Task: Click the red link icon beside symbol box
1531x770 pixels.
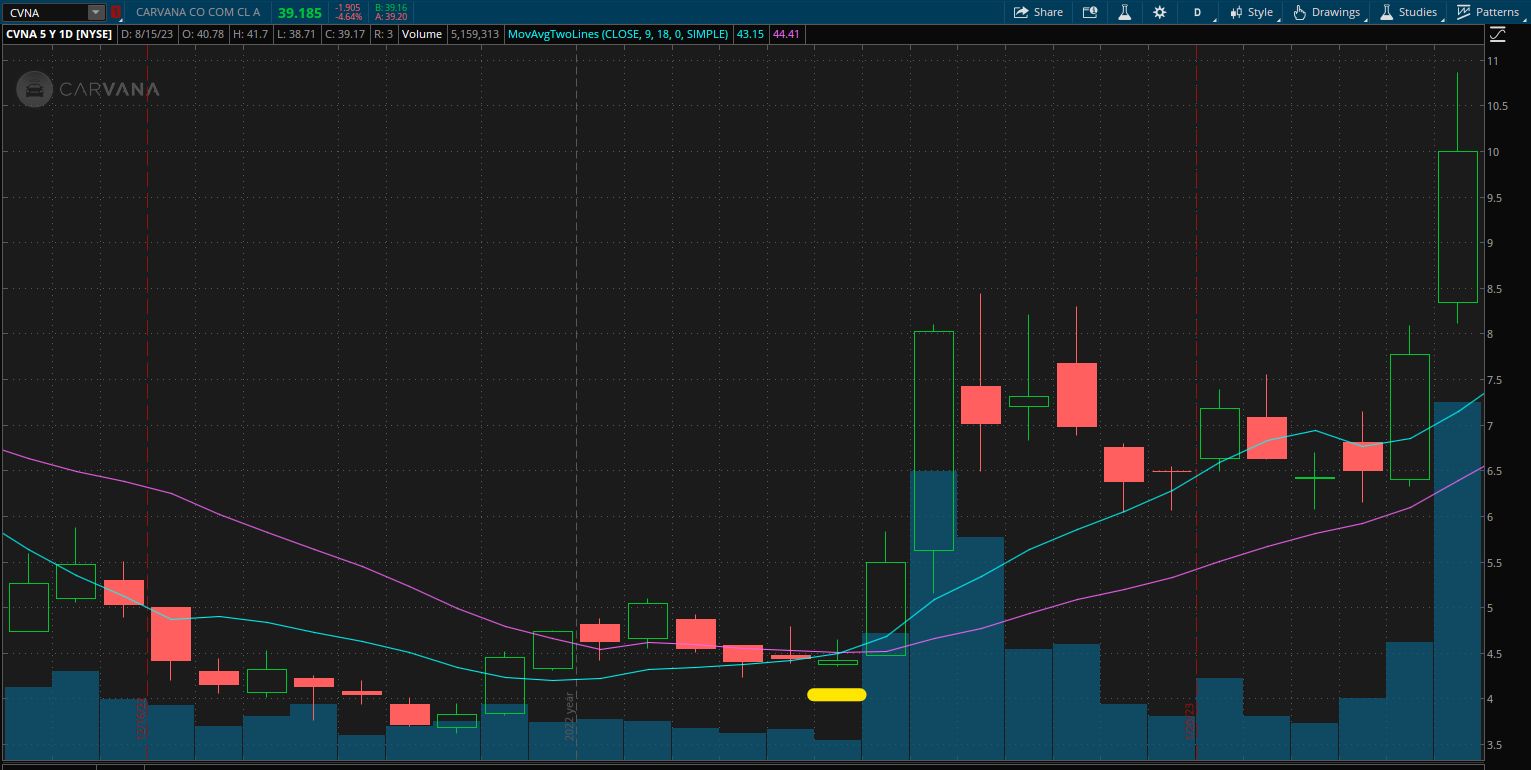Action: coord(116,13)
